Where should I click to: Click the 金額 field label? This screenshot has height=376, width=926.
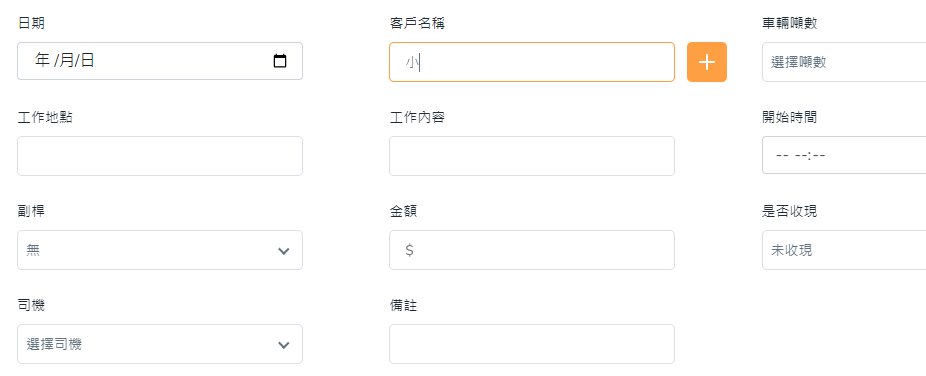pos(403,211)
